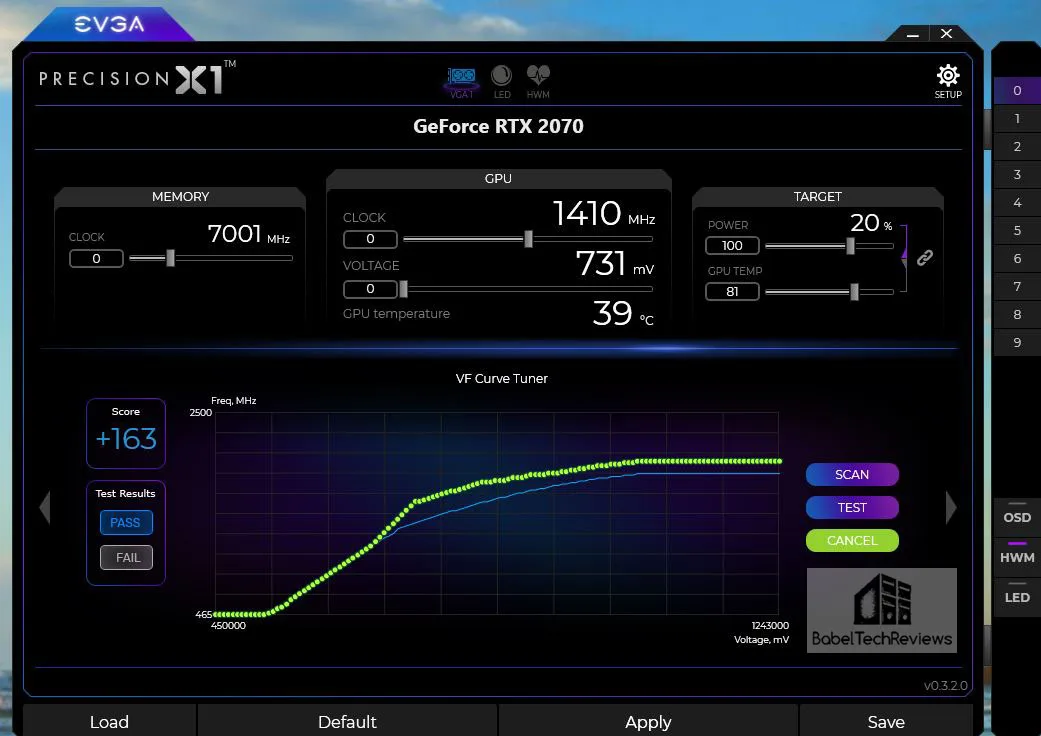Click the memory clock slider handle
This screenshot has height=736, width=1041.
[x=171, y=258]
